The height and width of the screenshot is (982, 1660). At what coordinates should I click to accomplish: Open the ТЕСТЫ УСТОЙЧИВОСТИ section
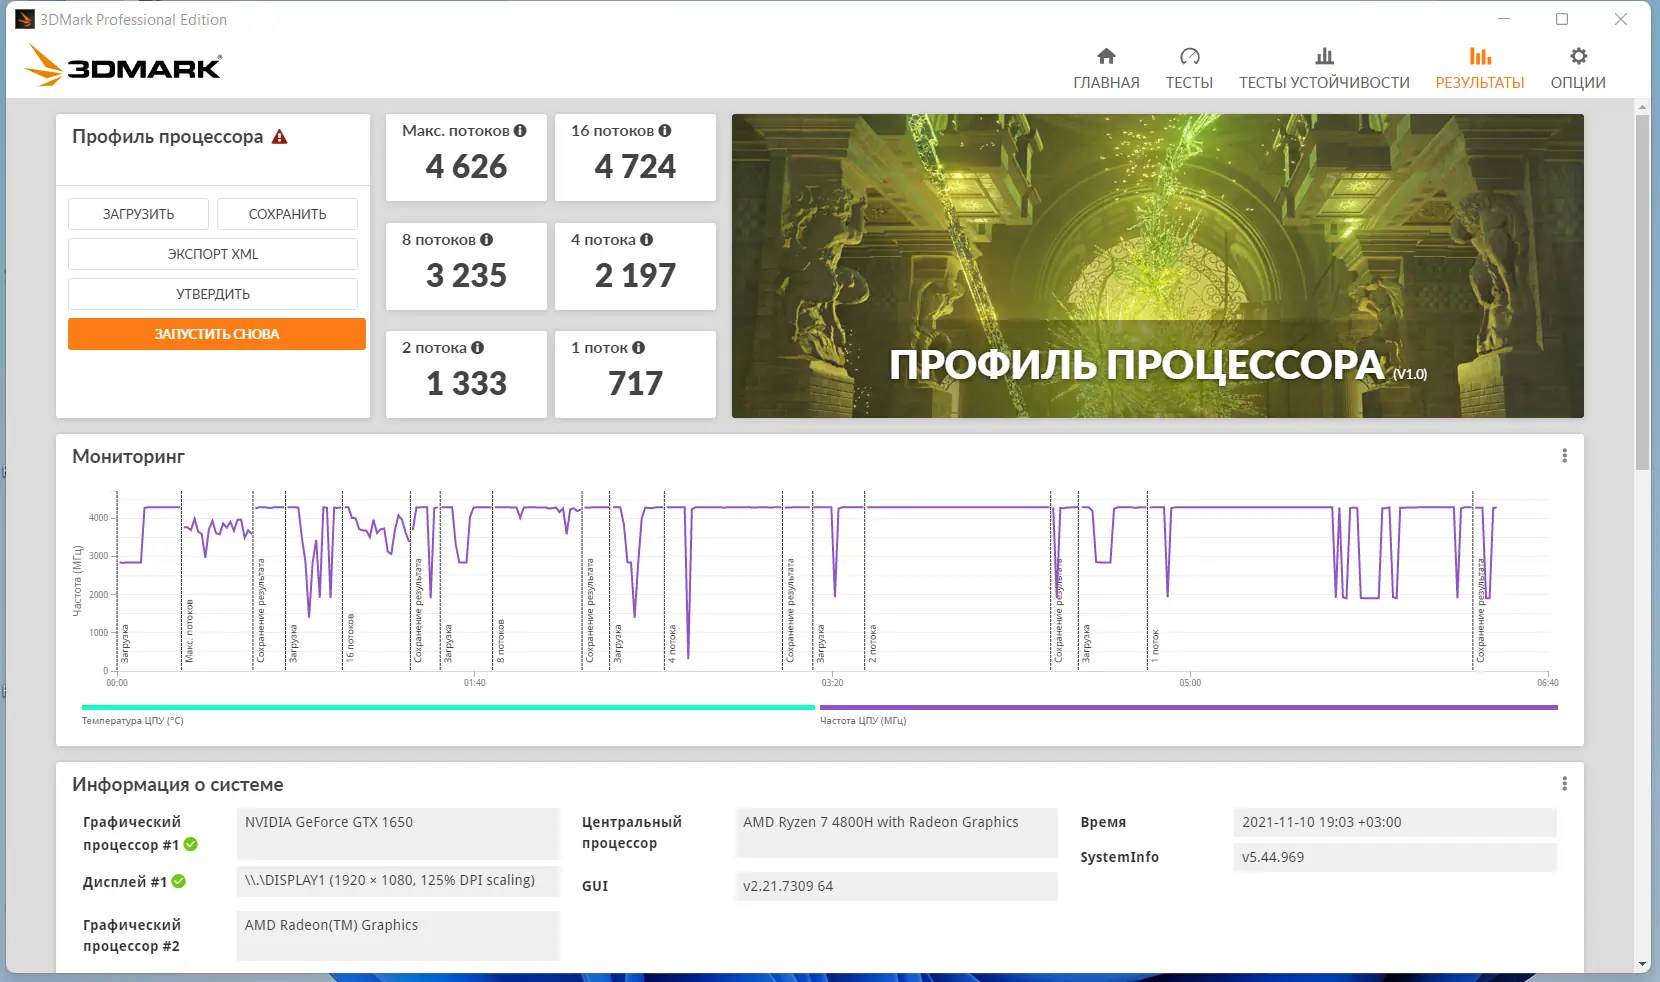click(x=1325, y=83)
